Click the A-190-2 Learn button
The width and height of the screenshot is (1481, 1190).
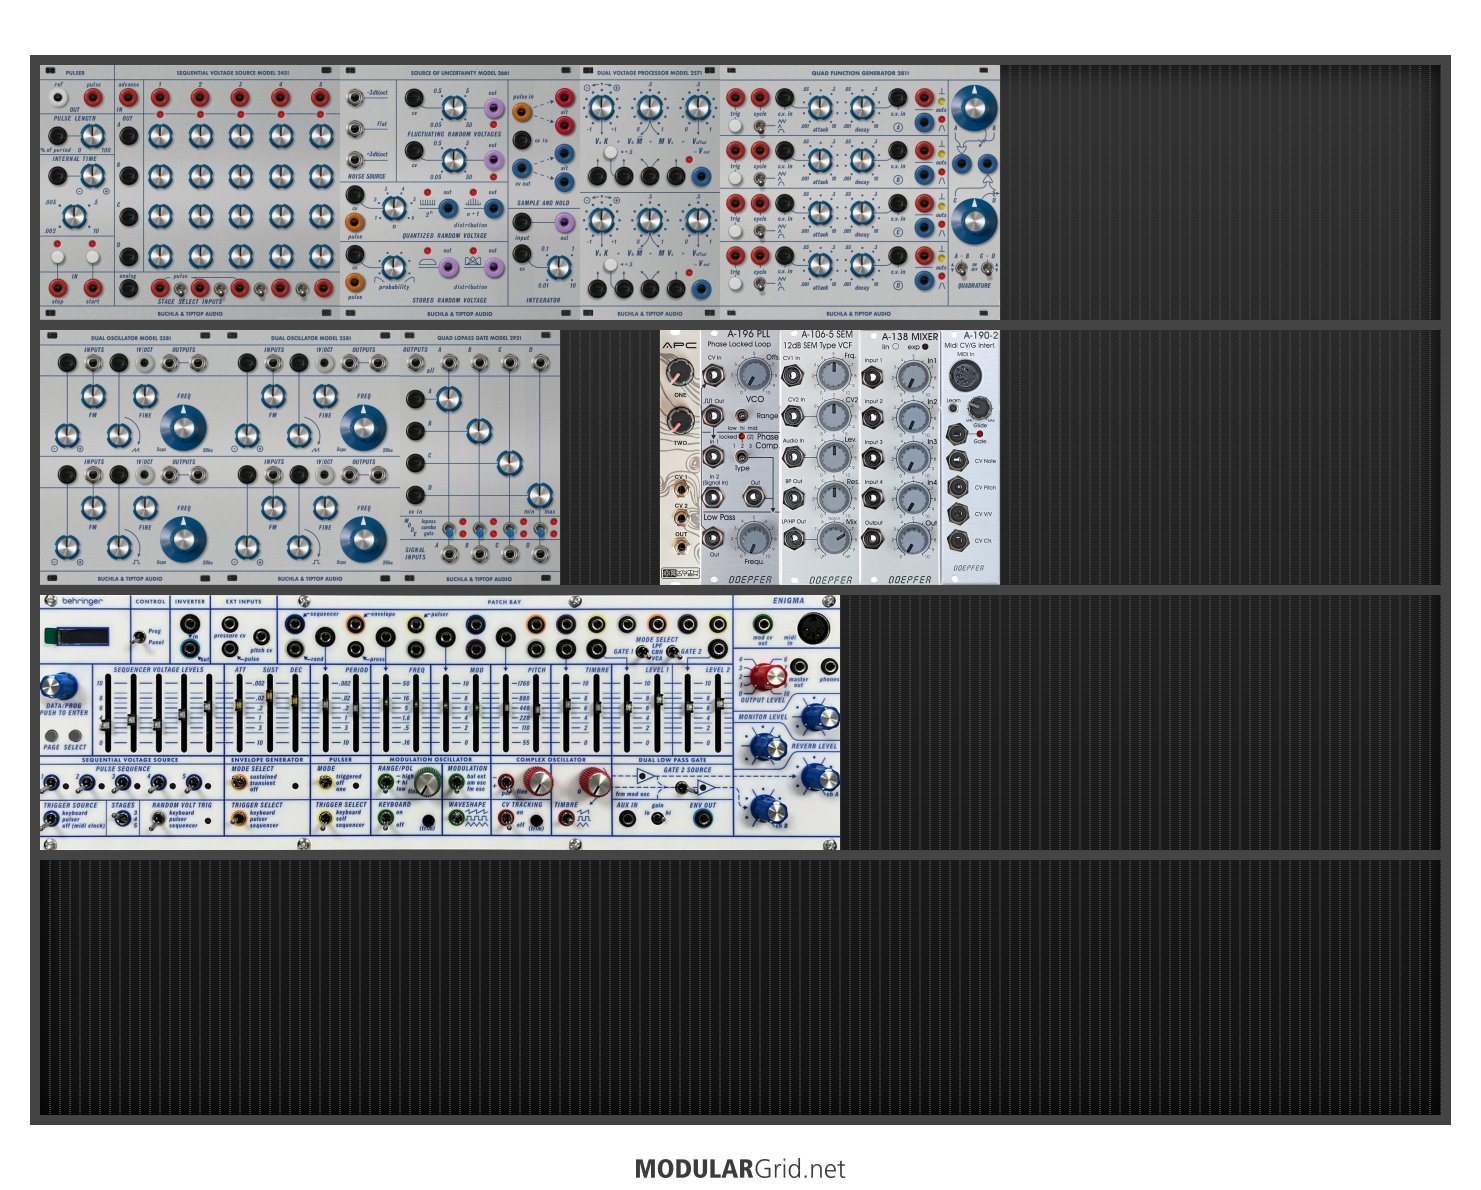[953, 409]
